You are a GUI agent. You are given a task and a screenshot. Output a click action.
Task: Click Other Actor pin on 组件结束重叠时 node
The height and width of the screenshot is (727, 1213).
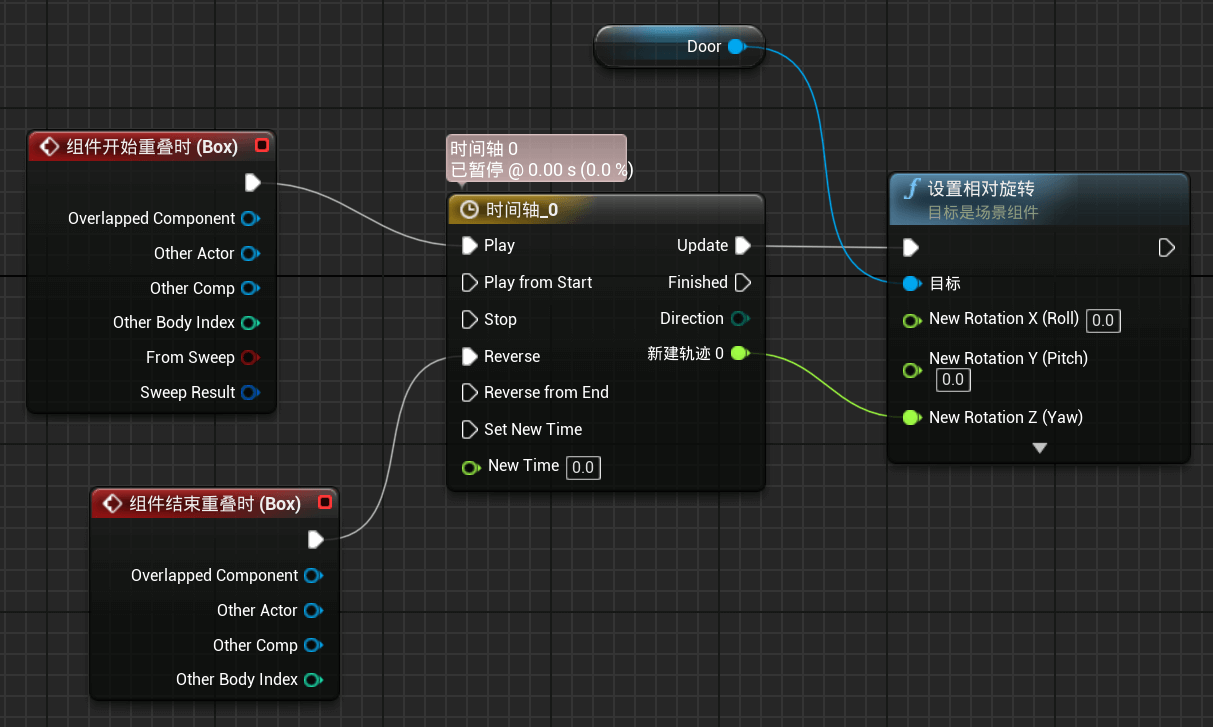coord(314,610)
